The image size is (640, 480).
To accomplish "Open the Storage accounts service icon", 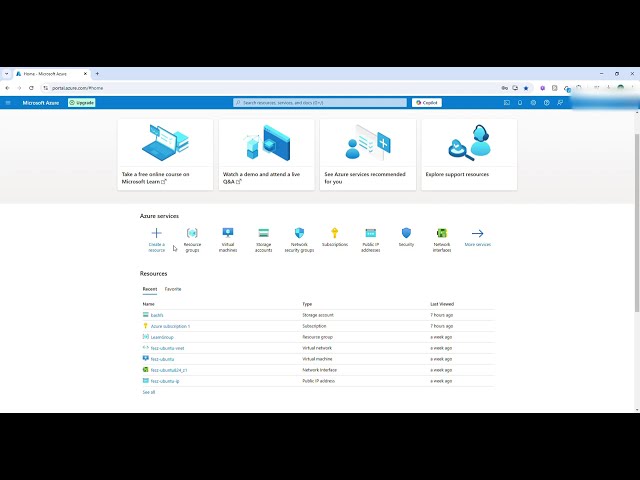I will [x=264, y=233].
